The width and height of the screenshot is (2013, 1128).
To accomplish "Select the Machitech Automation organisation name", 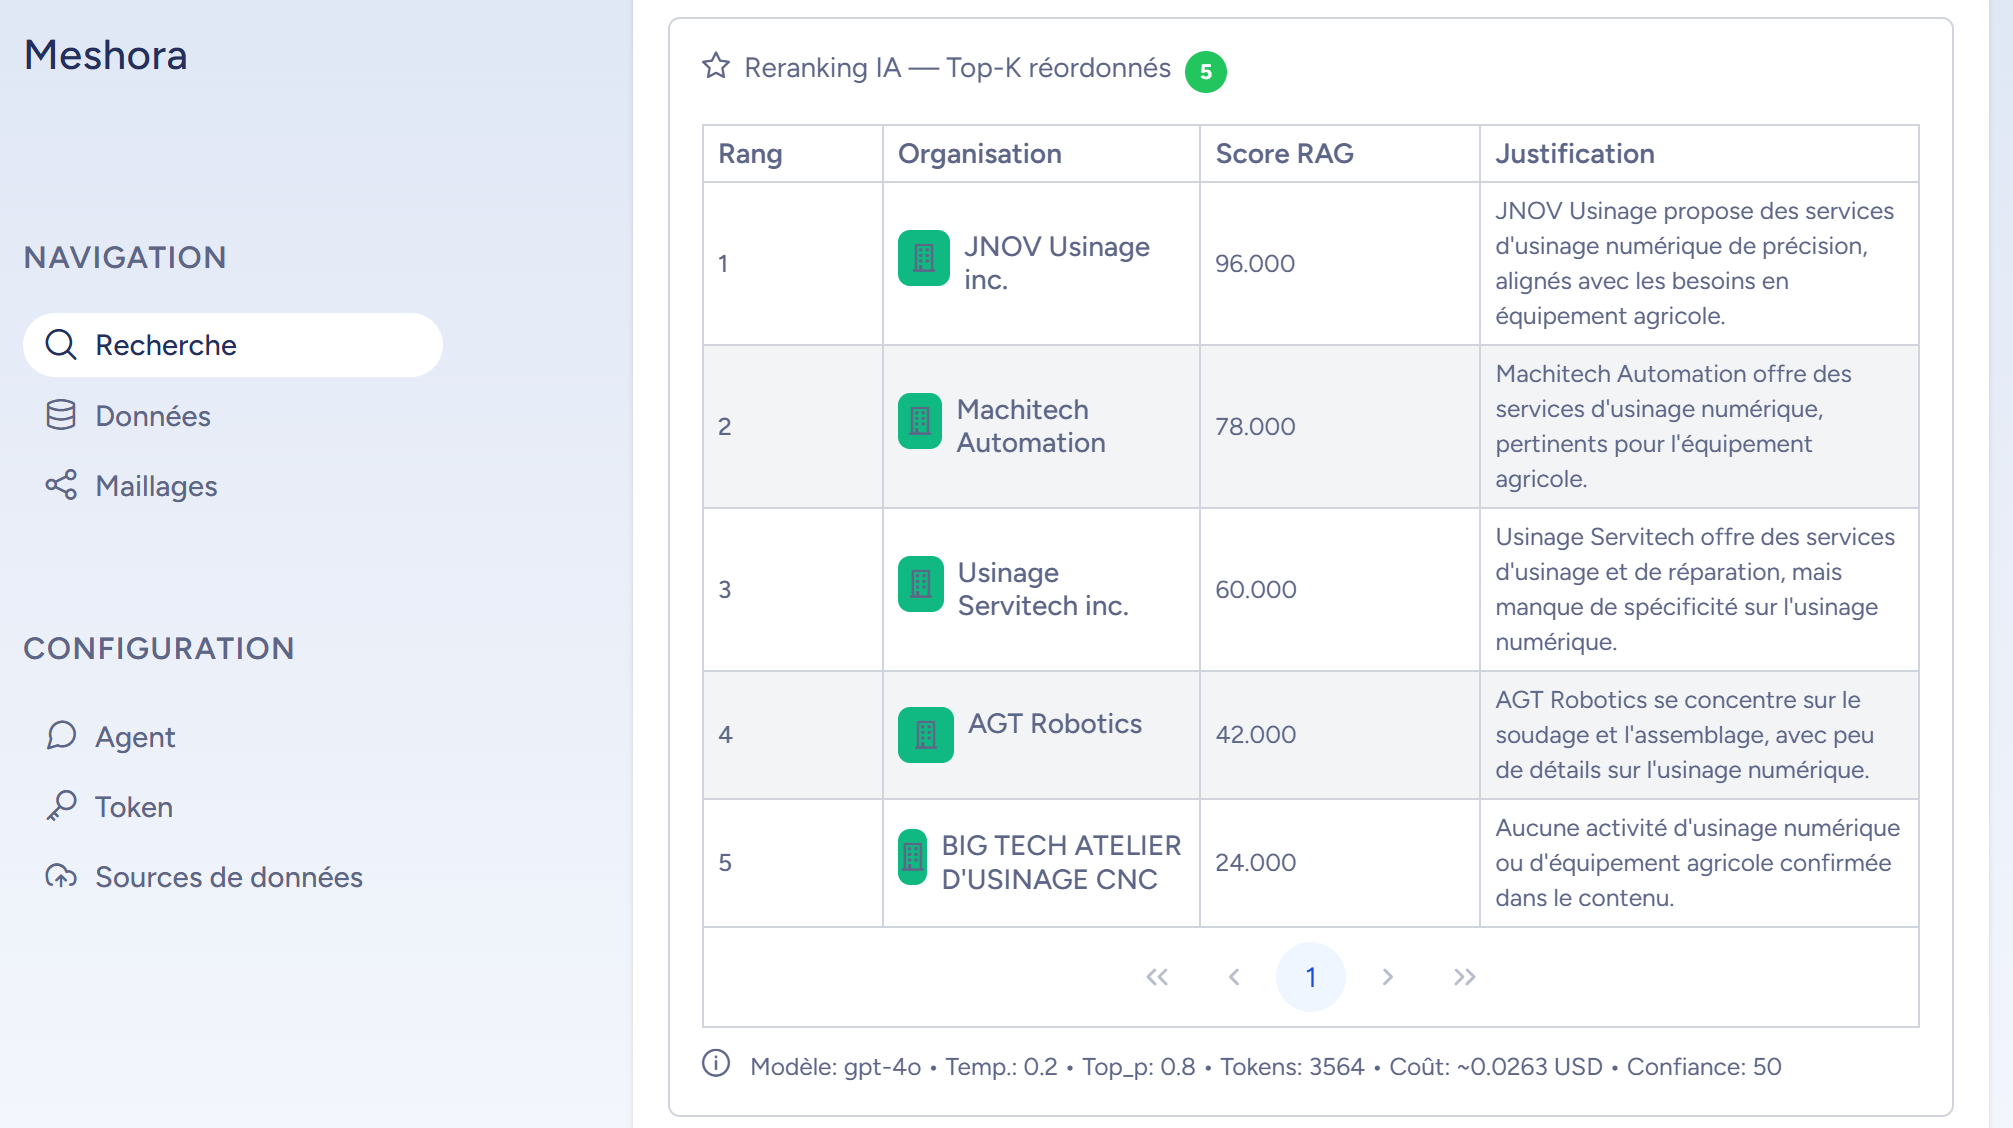I will click(1031, 426).
